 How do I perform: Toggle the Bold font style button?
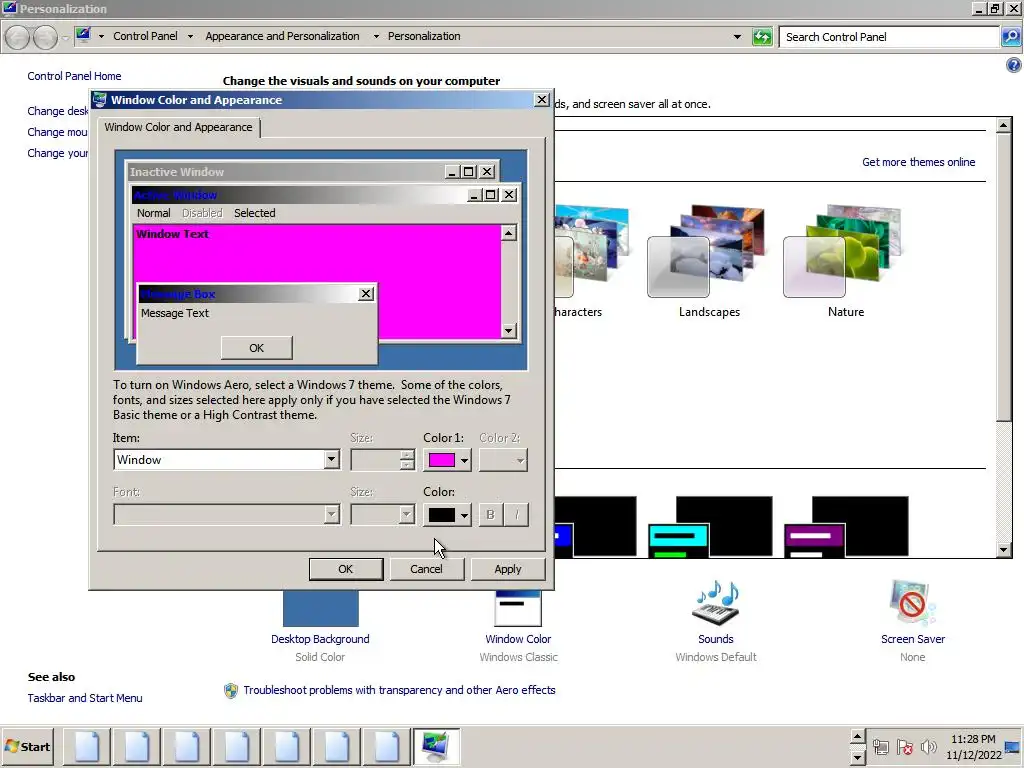(x=490, y=515)
